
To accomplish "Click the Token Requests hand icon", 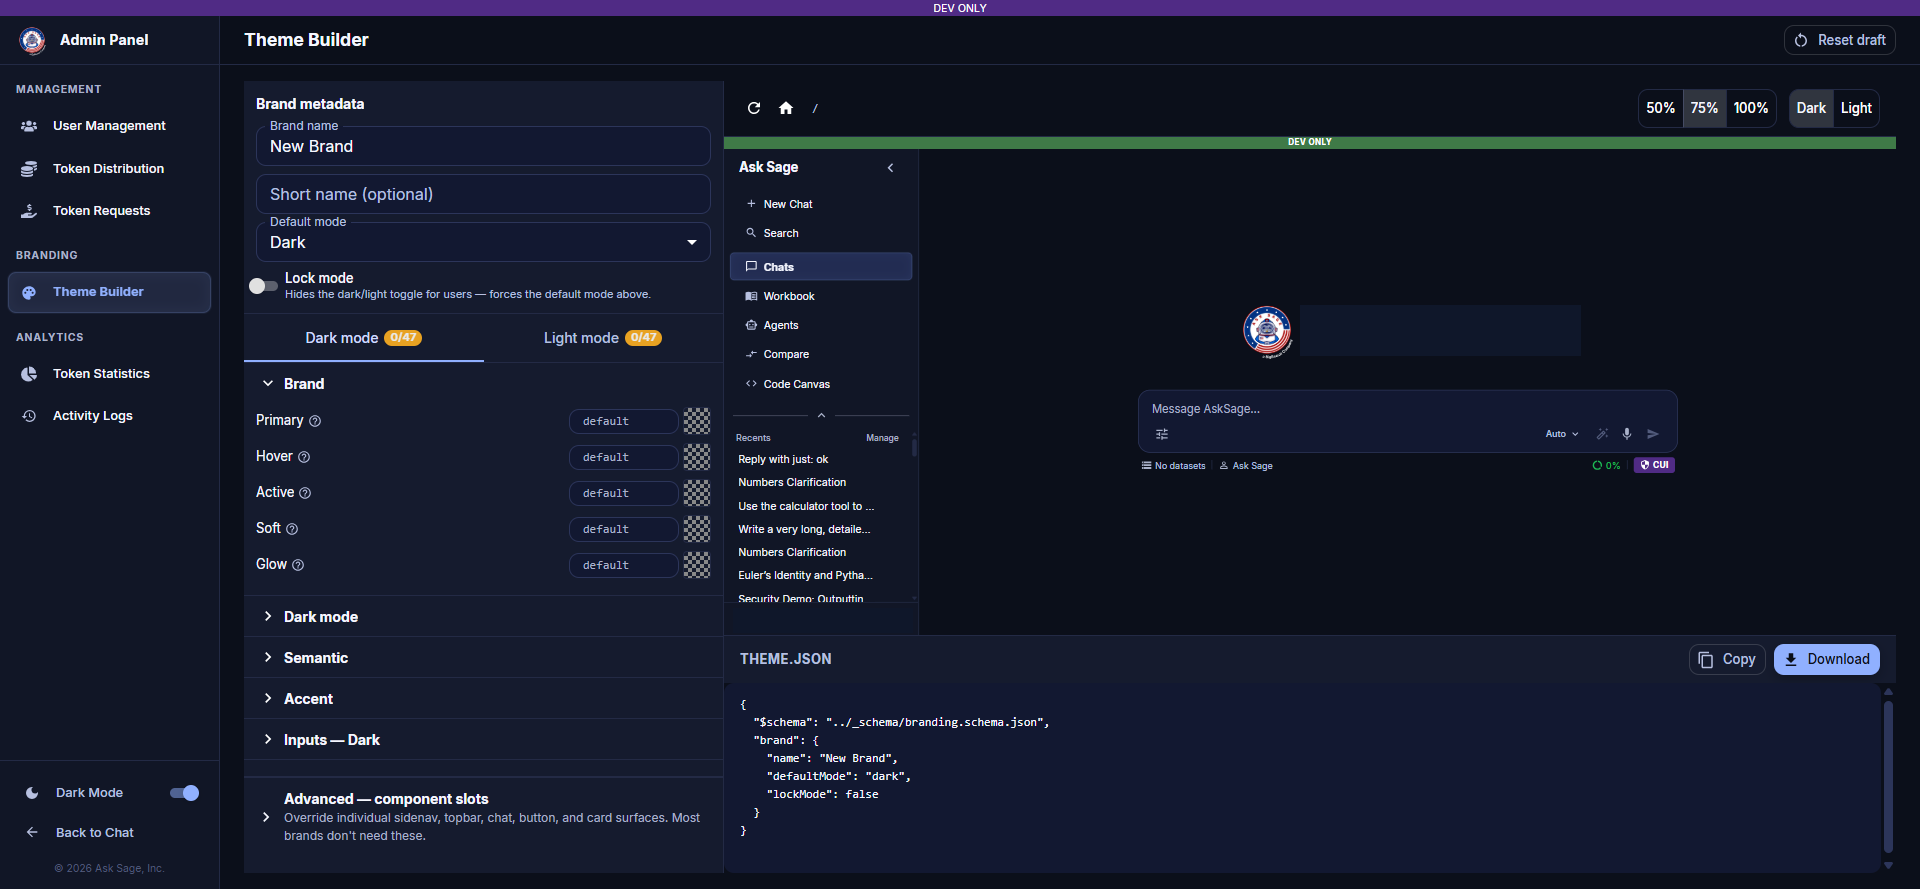I will click(29, 211).
